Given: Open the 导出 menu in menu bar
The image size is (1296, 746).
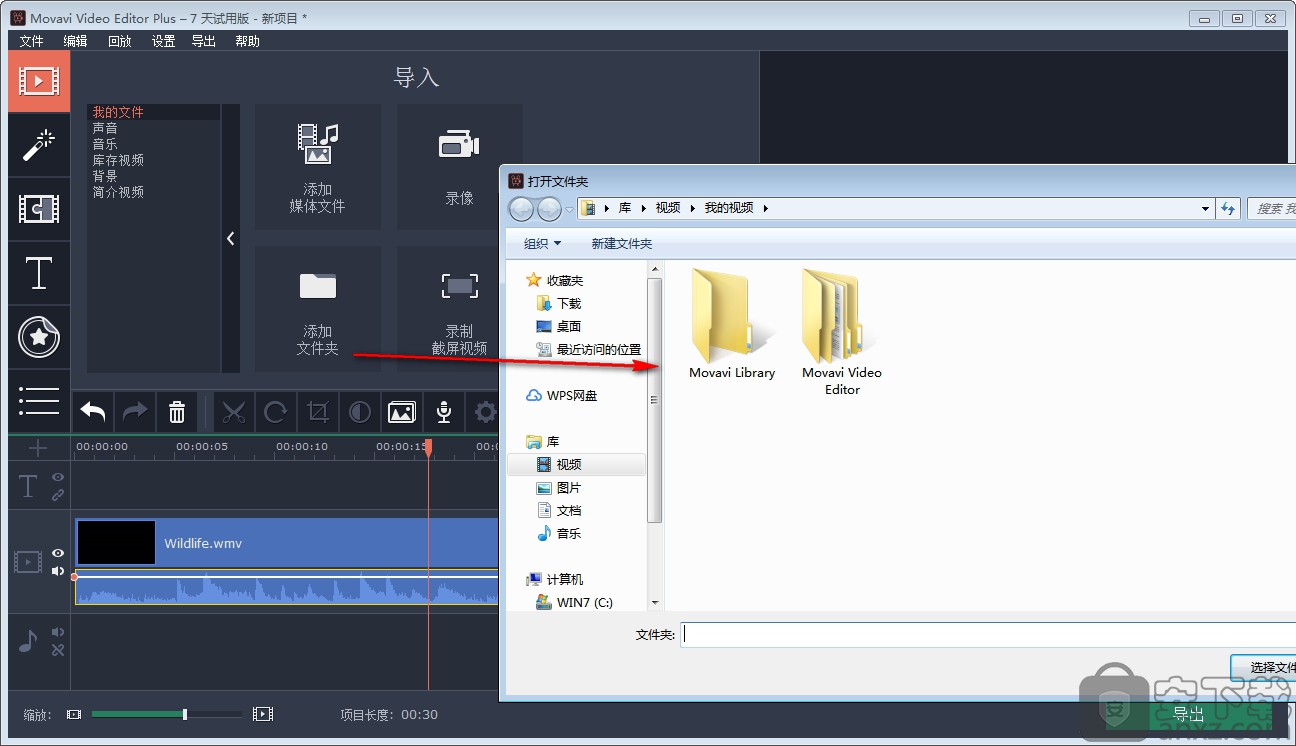Looking at the screenshot, I should pyautogui.click(x=204, y=41).
